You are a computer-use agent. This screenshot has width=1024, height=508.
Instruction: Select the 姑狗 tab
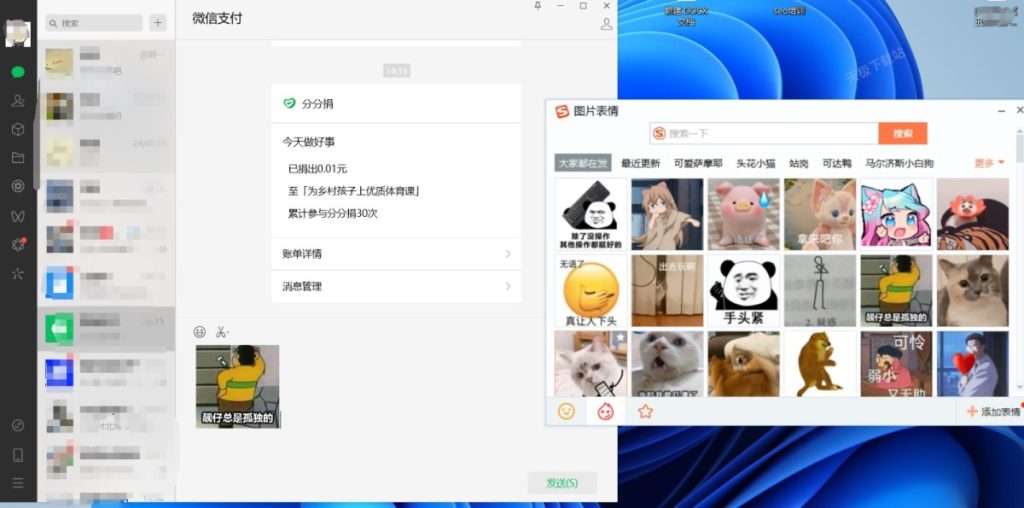(799, 163)
